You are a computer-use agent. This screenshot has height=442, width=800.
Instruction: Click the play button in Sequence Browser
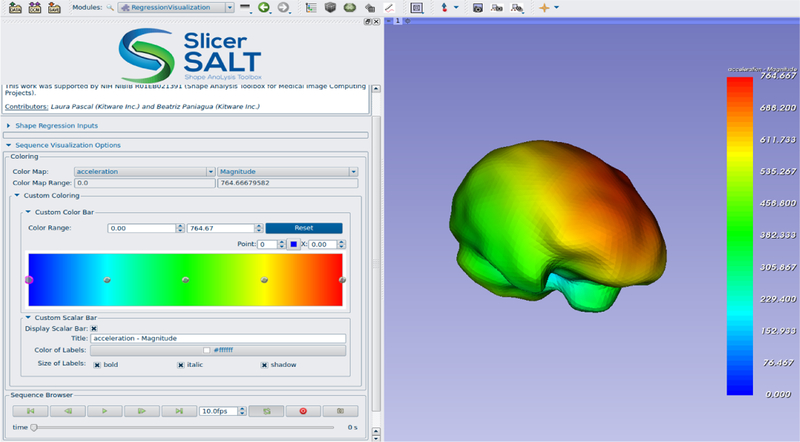104,411
